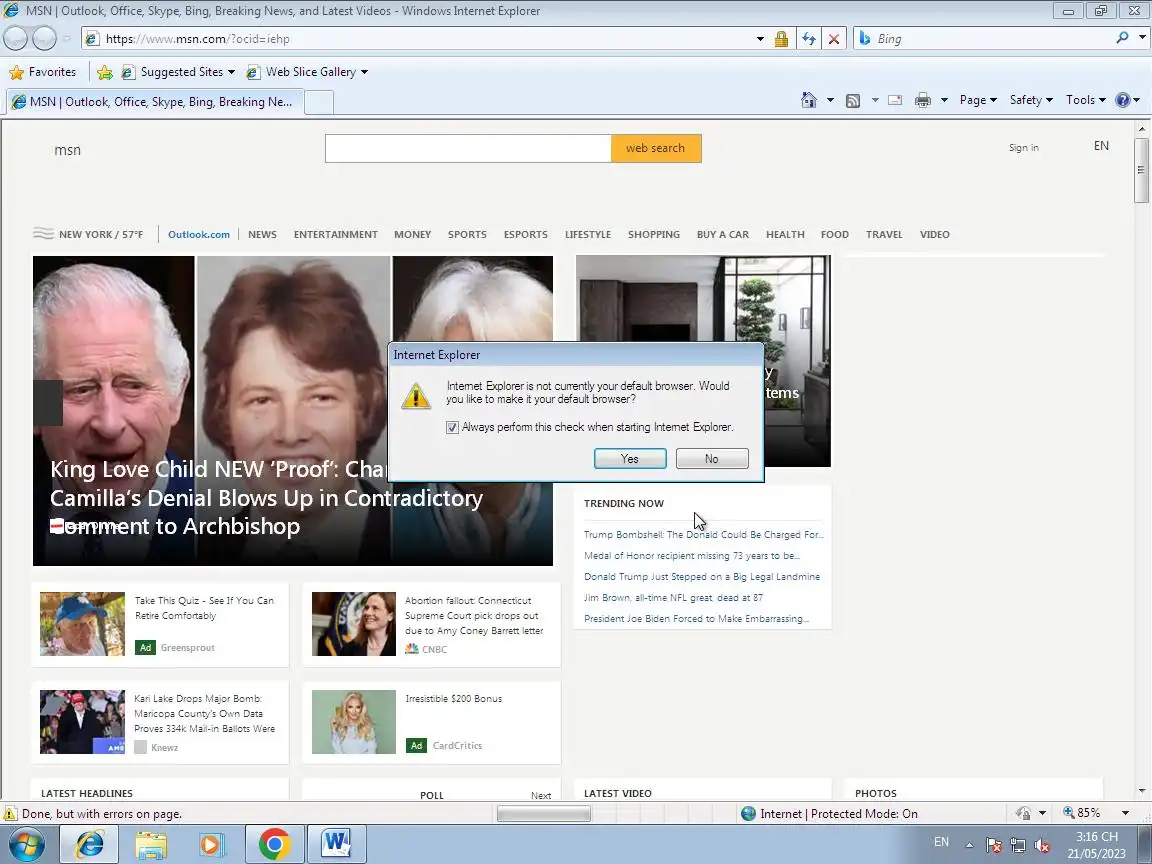
Task: Click the Read Mail envelope icon
Action: (895, 101)
